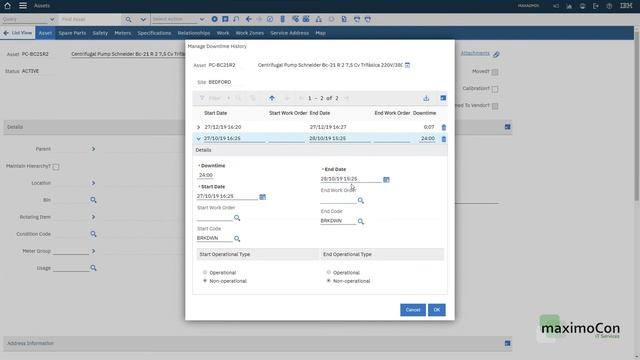
Task: Click the Downtime 24:00 input field
Action: (206, 175)
